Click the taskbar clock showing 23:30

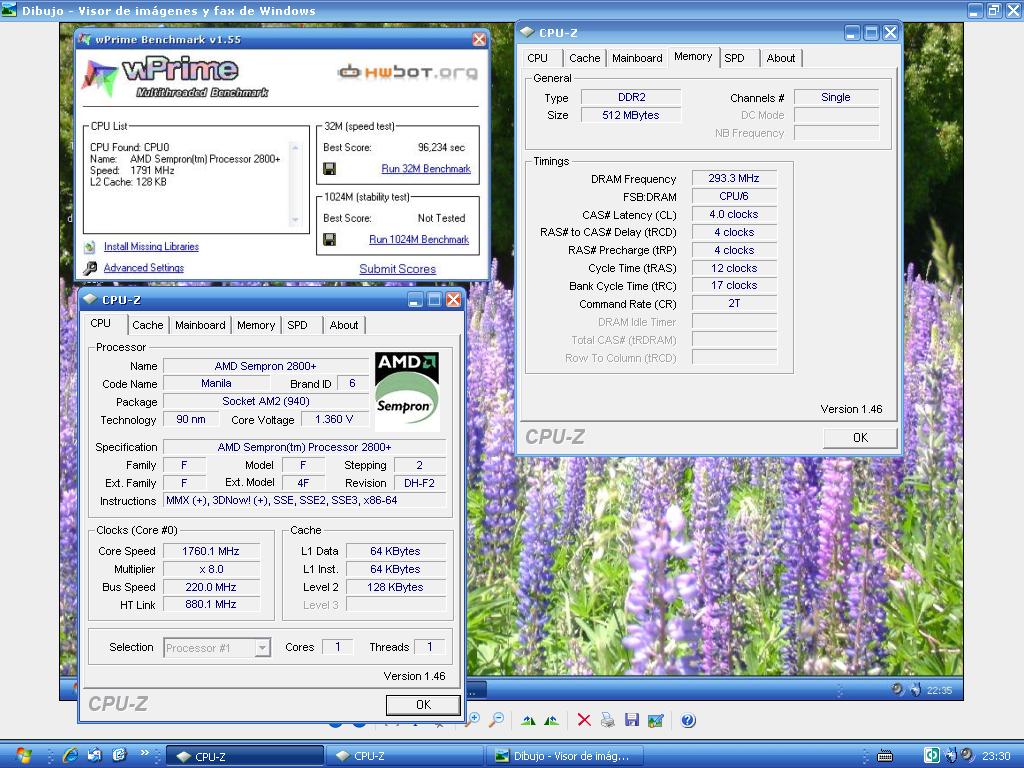[996, 756]
